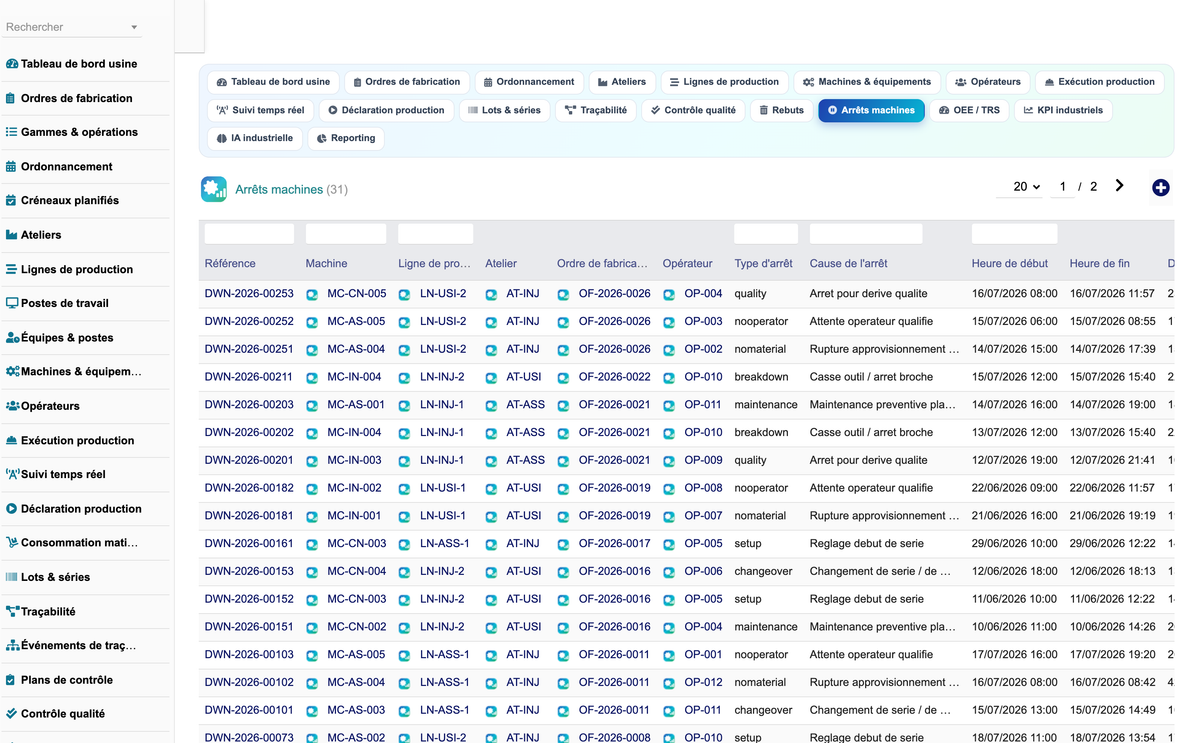This screenshot has height=743, width=1200.
Task: Open machine icon beside MC-CN-005
Action: pos(312,295)
